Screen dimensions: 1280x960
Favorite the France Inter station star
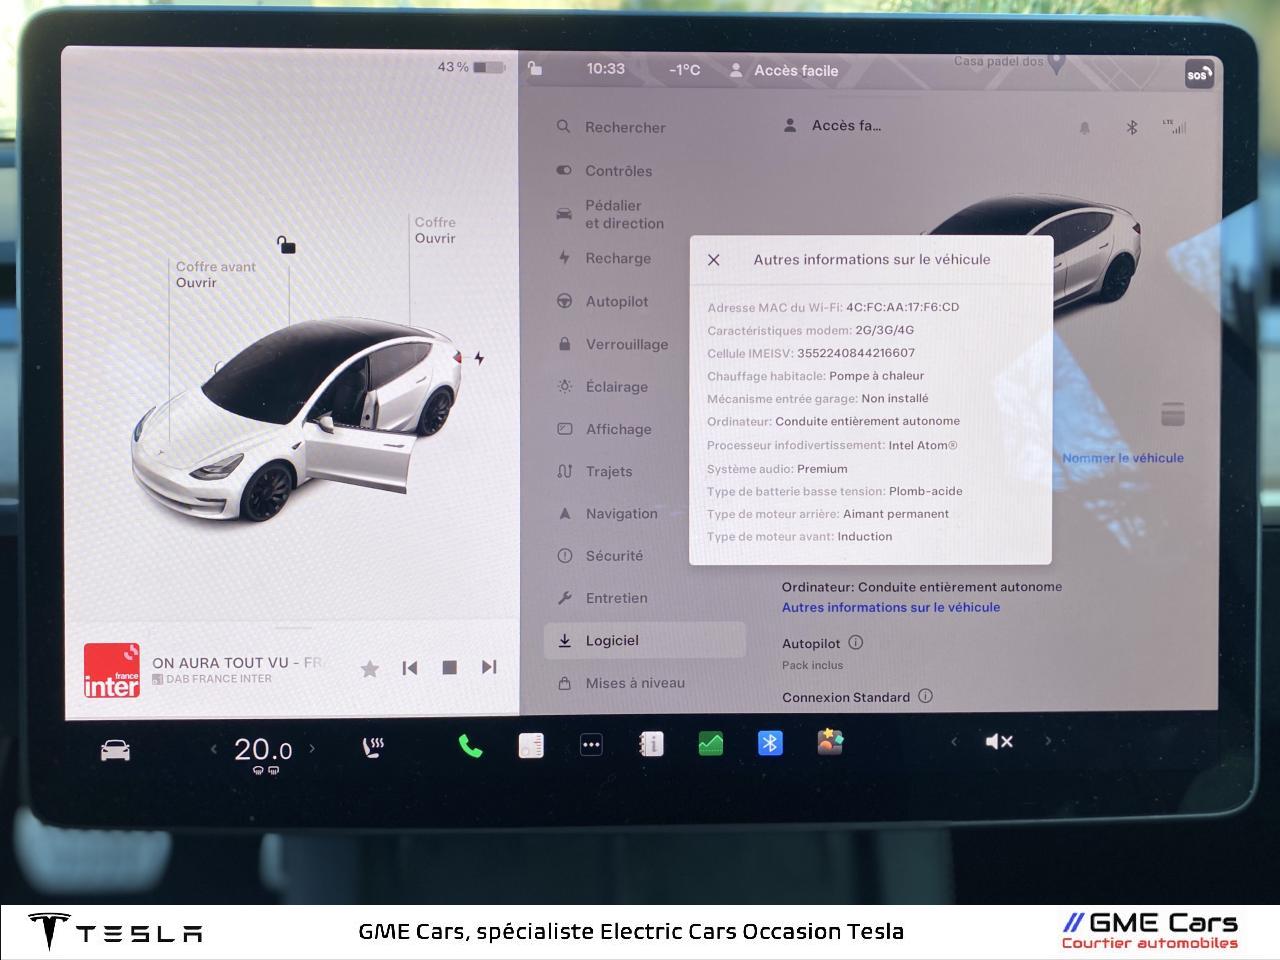pyautogui.click(x=369, y=668)
